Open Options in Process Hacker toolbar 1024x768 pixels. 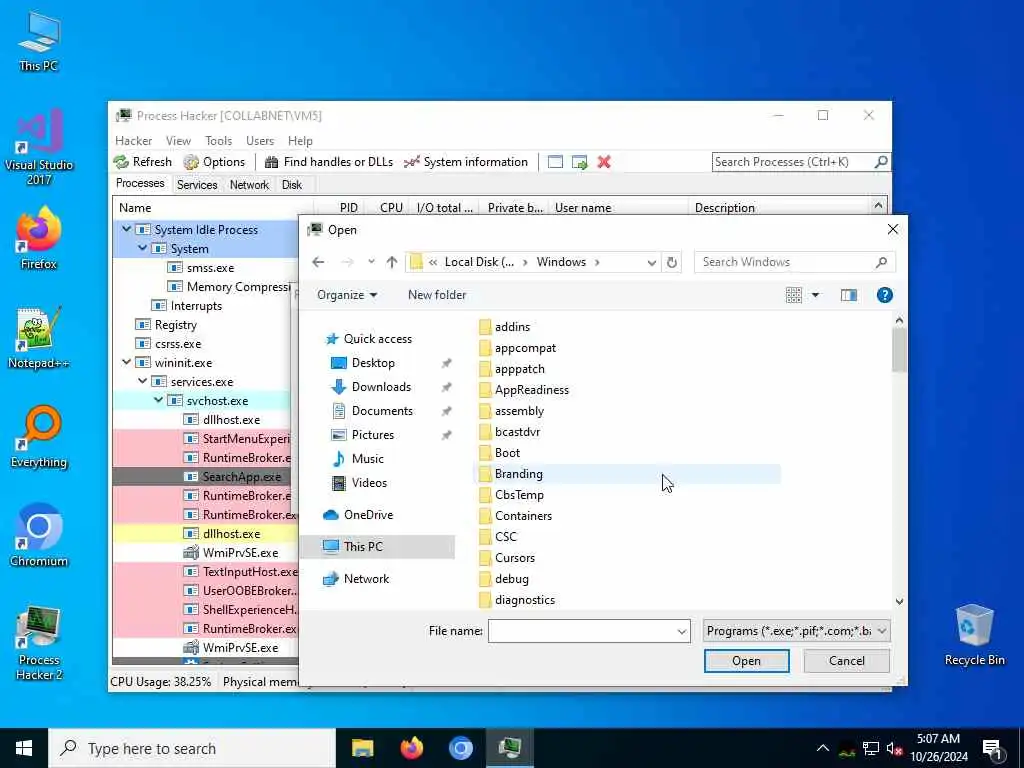[214, 162]
